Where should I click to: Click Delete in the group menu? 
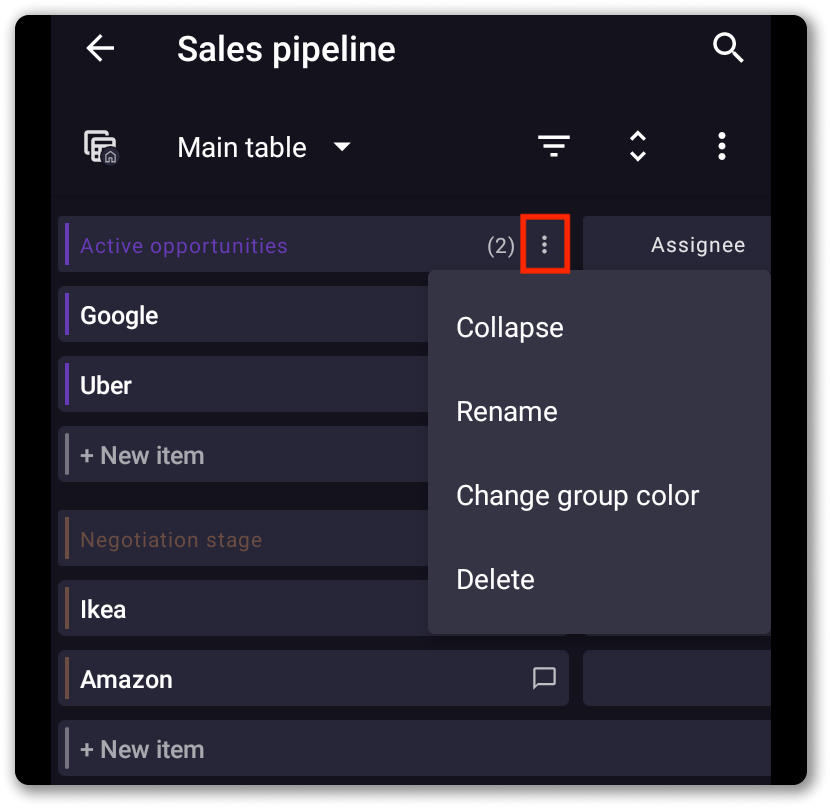click(x=495, y=580)
